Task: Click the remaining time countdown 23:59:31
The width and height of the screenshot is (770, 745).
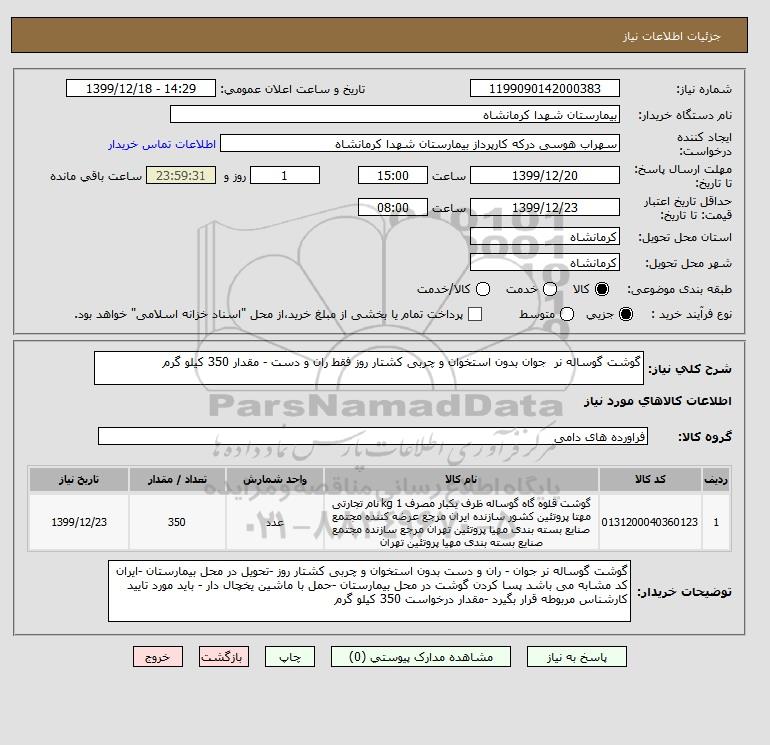Action: pos(181,175)
